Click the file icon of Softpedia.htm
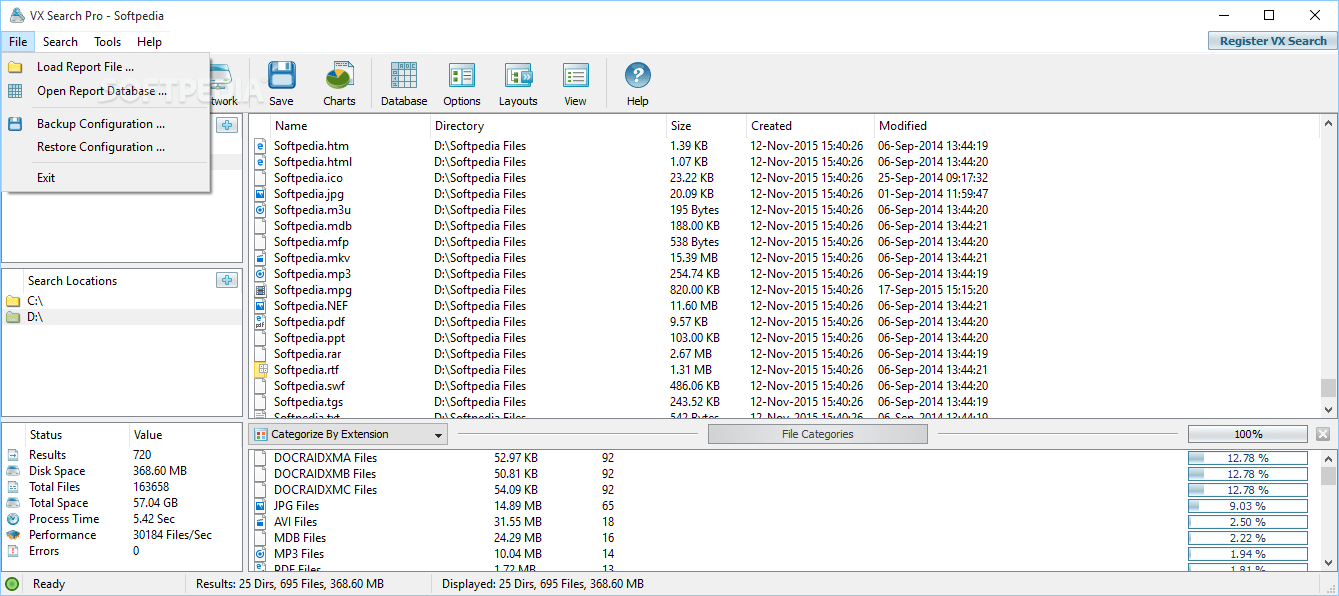The image size is (1339, 596). pos(260,146)
